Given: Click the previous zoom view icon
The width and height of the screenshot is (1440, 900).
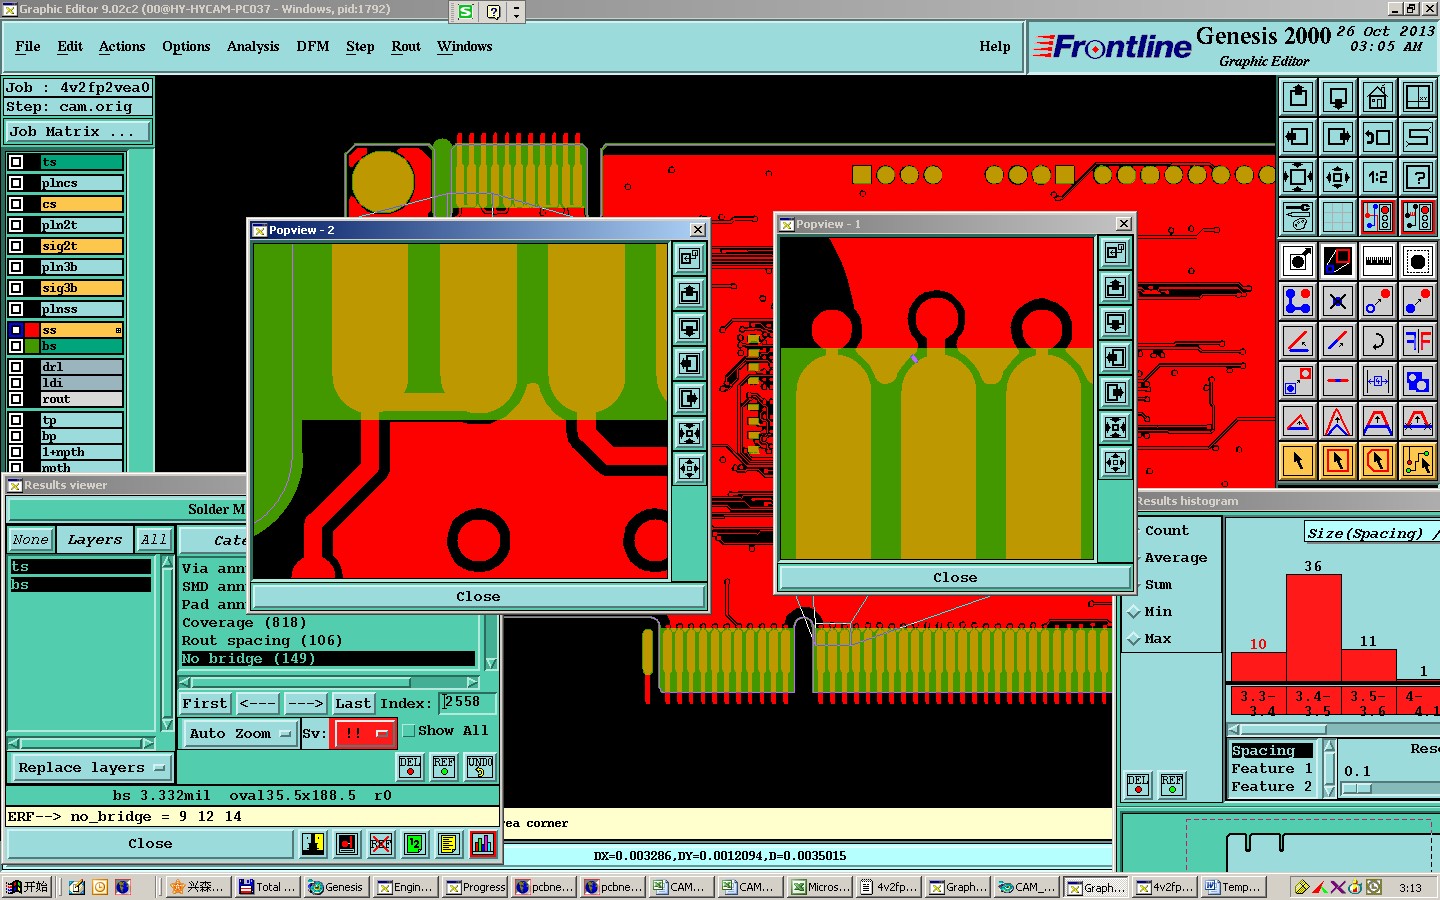Looking at the screenshot, I should click(x=1378, y=137).
